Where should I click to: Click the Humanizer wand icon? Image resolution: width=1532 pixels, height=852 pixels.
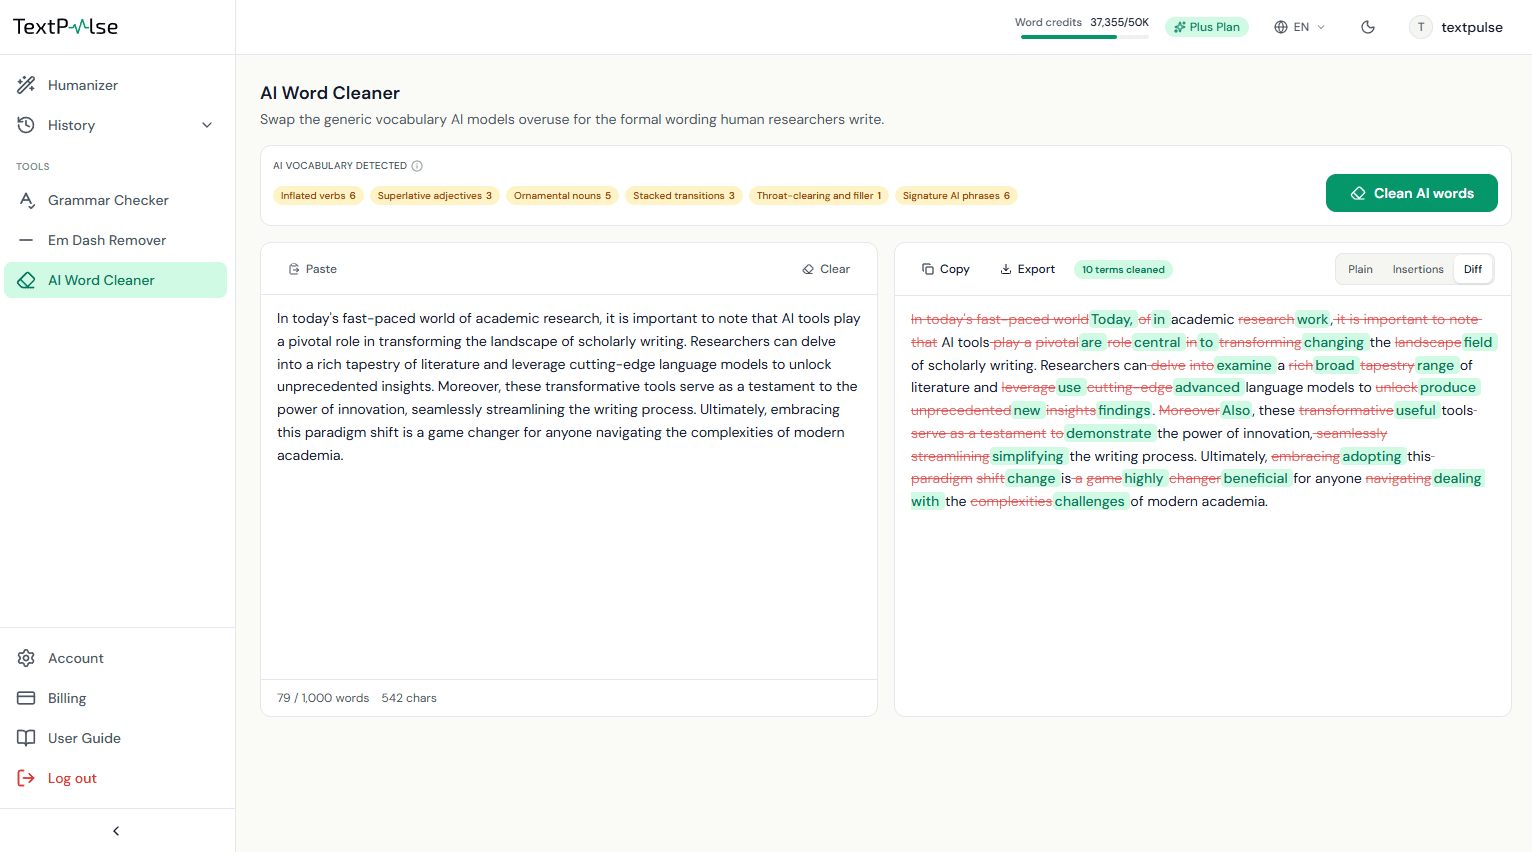[x=26, y=85]
